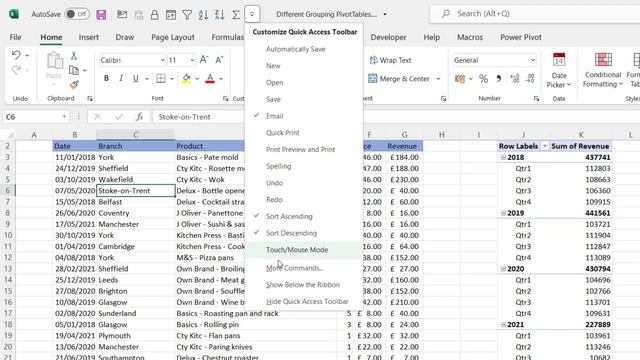Screen dimensions: 640x360
Task: Click the Email icon in Quick Access Toolbar
Action: coord(122,15)
